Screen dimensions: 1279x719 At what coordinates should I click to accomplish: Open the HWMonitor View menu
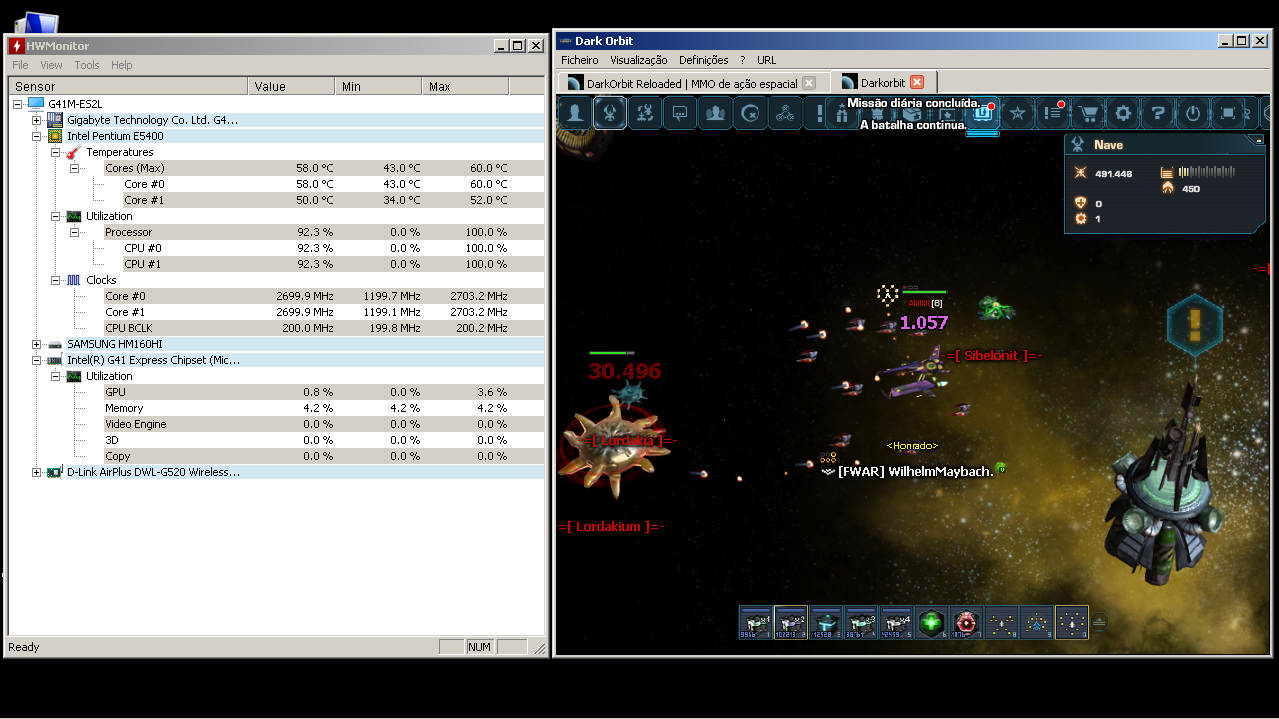51,65
